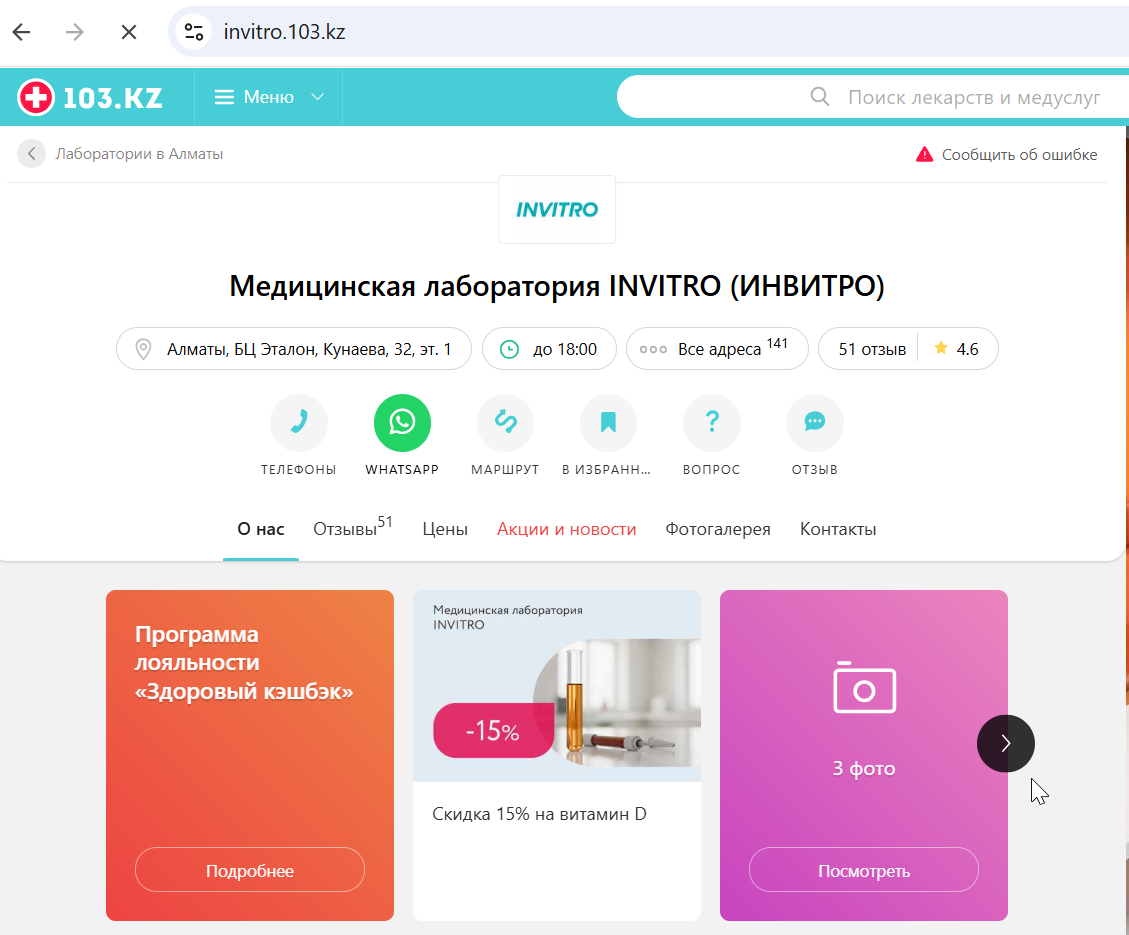This screenshot has height=935, width=1129.
Task: Click the Меню chevron arrow
Action: tap(318, 97)
